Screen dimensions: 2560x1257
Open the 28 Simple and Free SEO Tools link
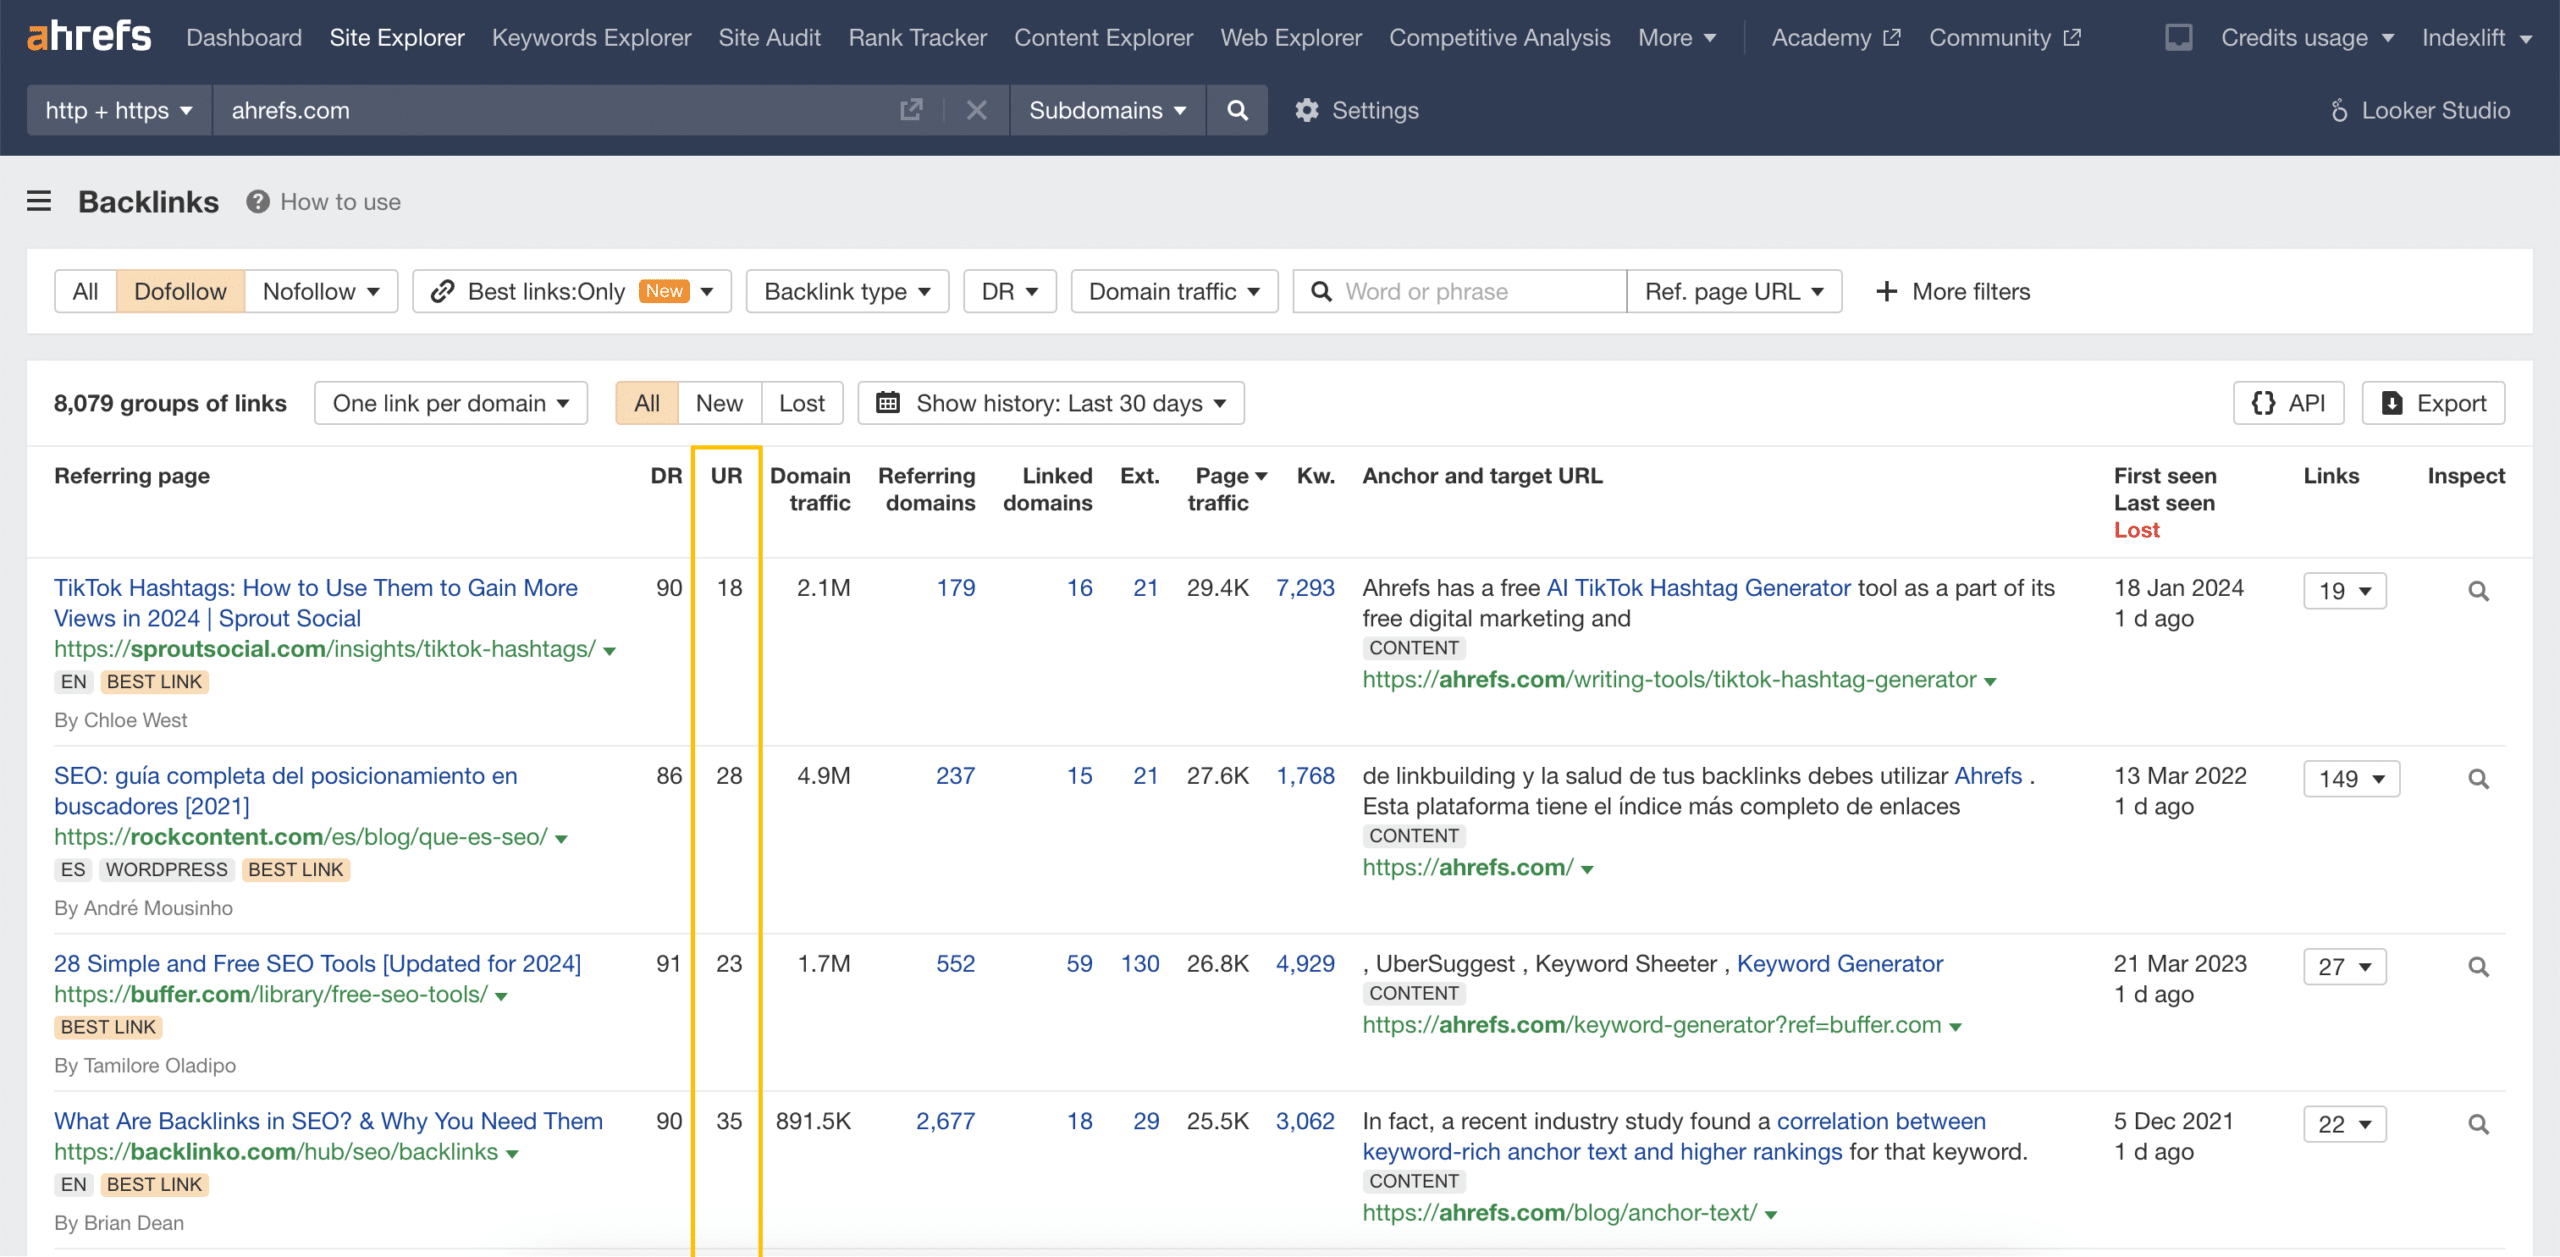click(x=317, y=963)
